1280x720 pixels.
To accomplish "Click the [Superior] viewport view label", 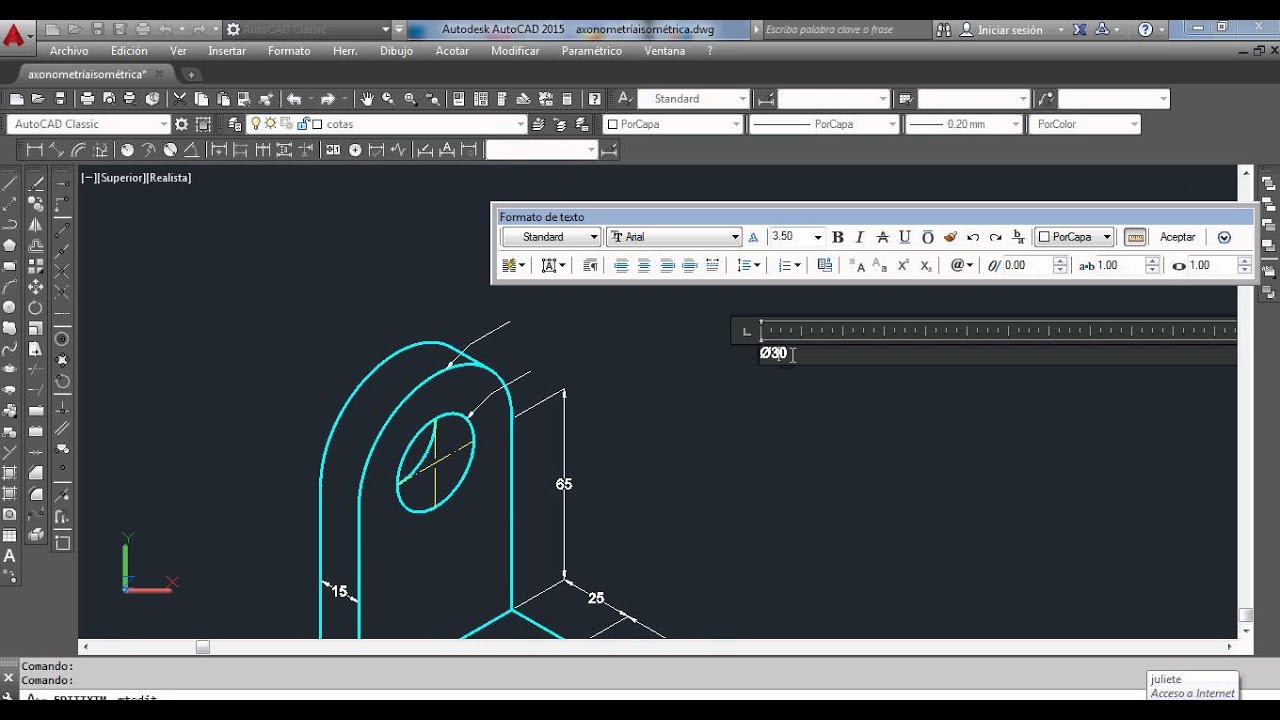I will click(122, 178).
